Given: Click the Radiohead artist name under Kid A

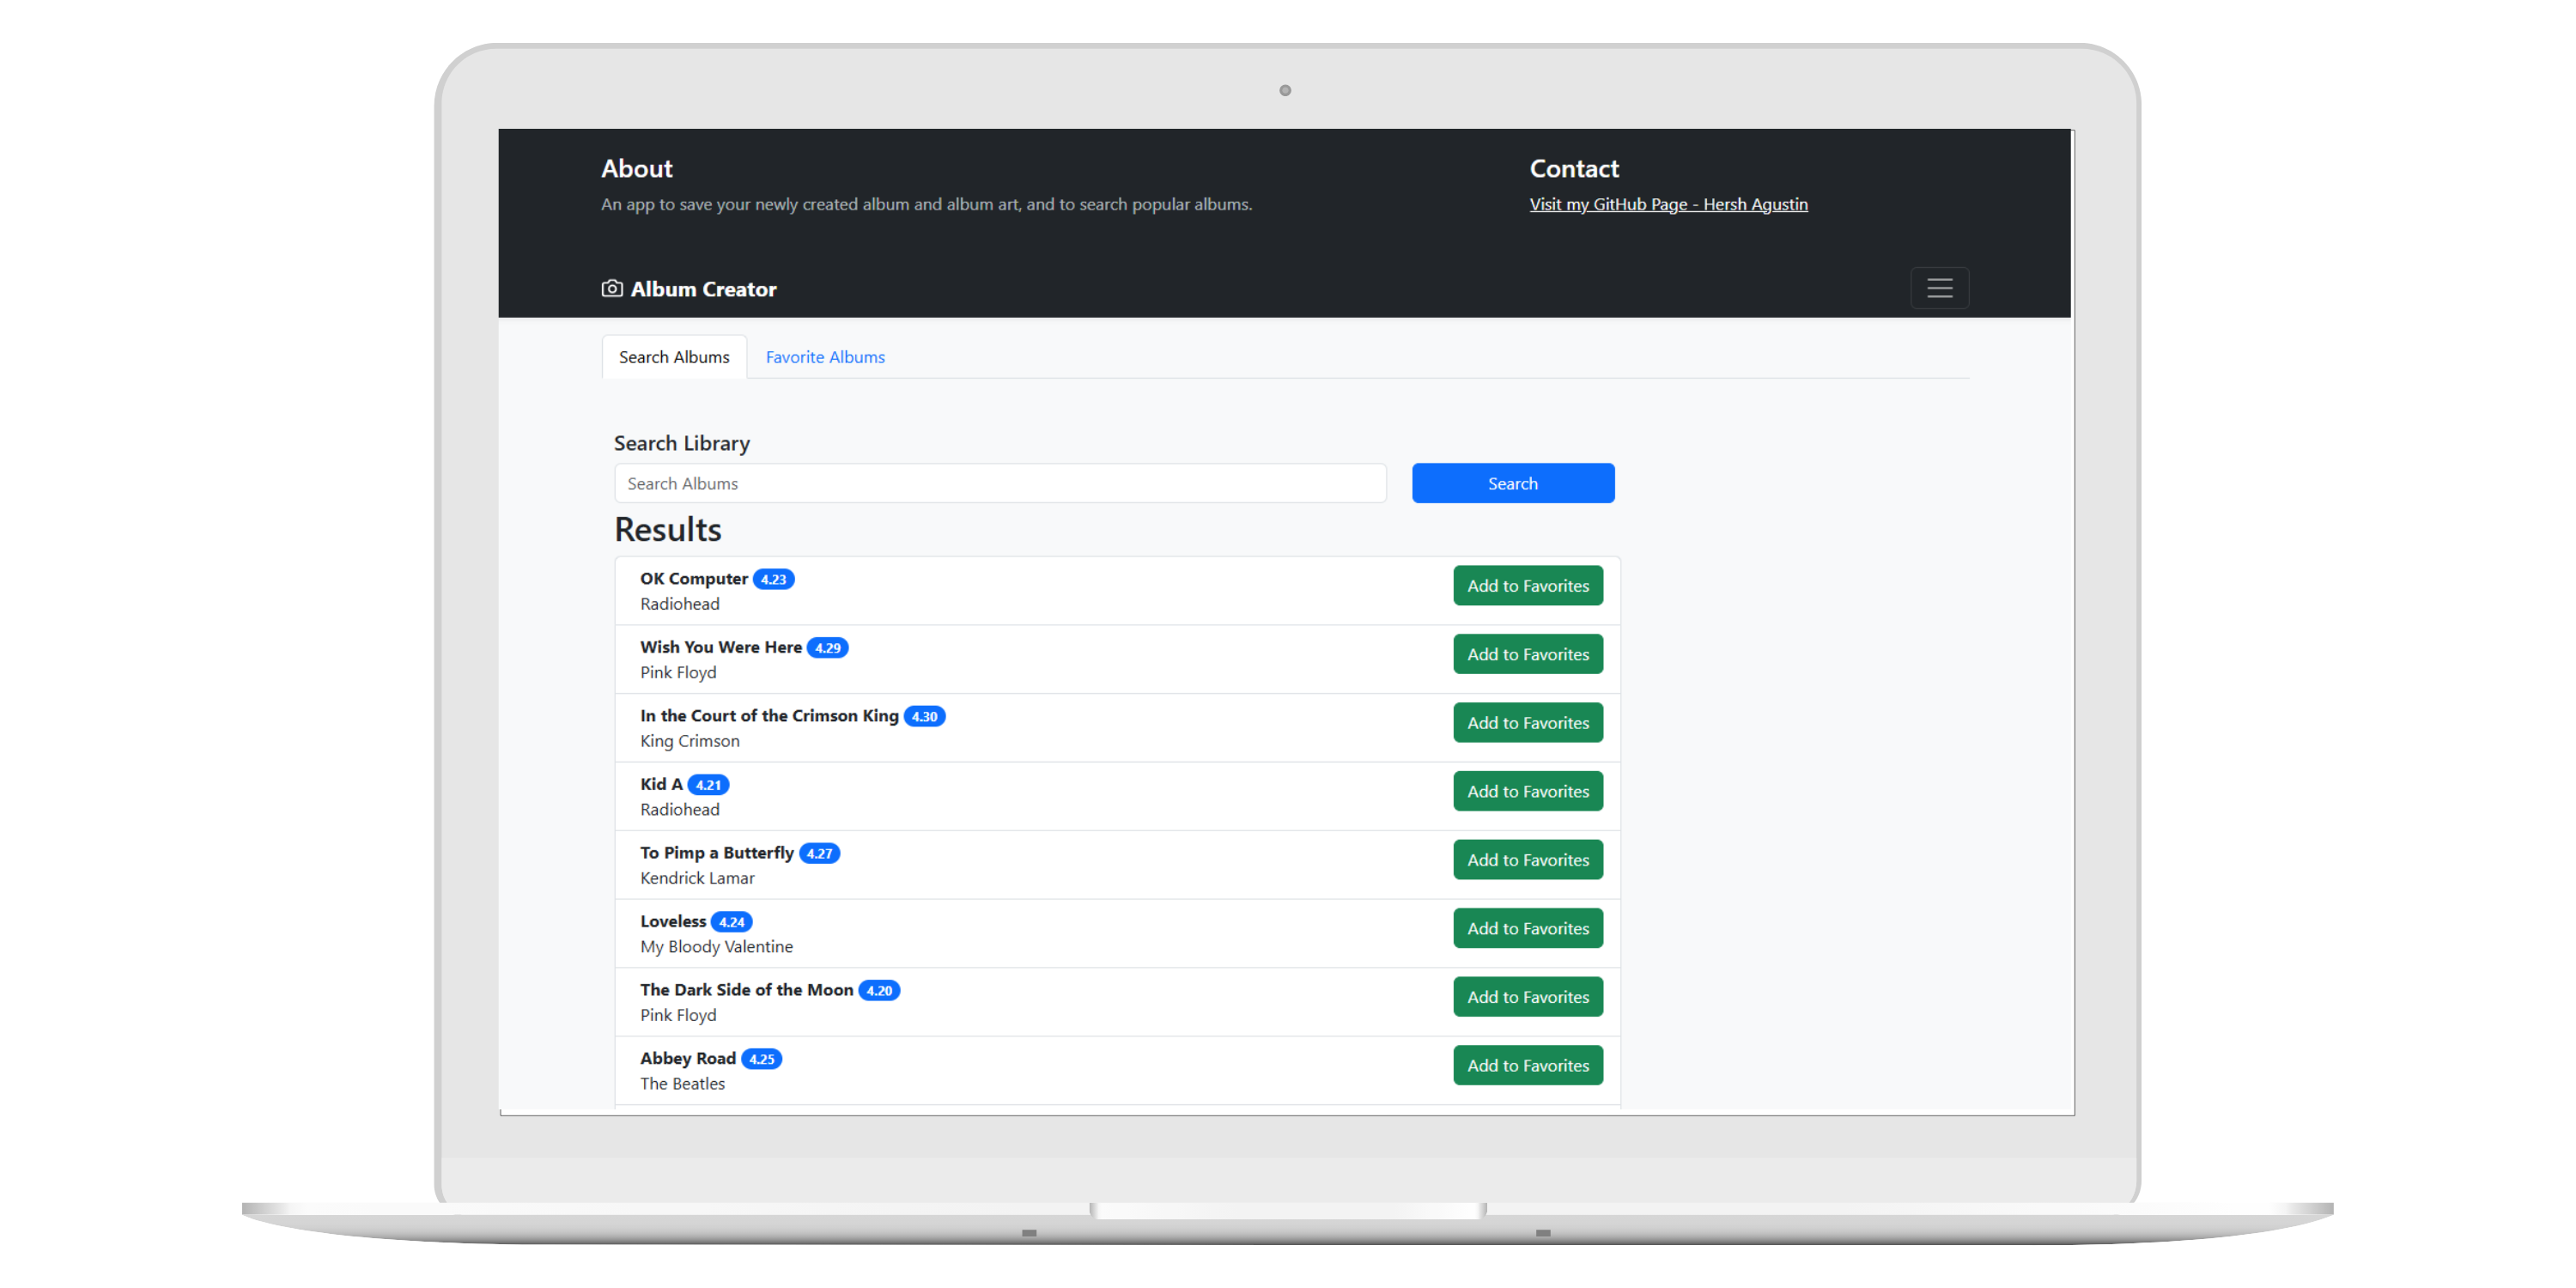Looking at the screenshot, I should [x=680, y=810].
